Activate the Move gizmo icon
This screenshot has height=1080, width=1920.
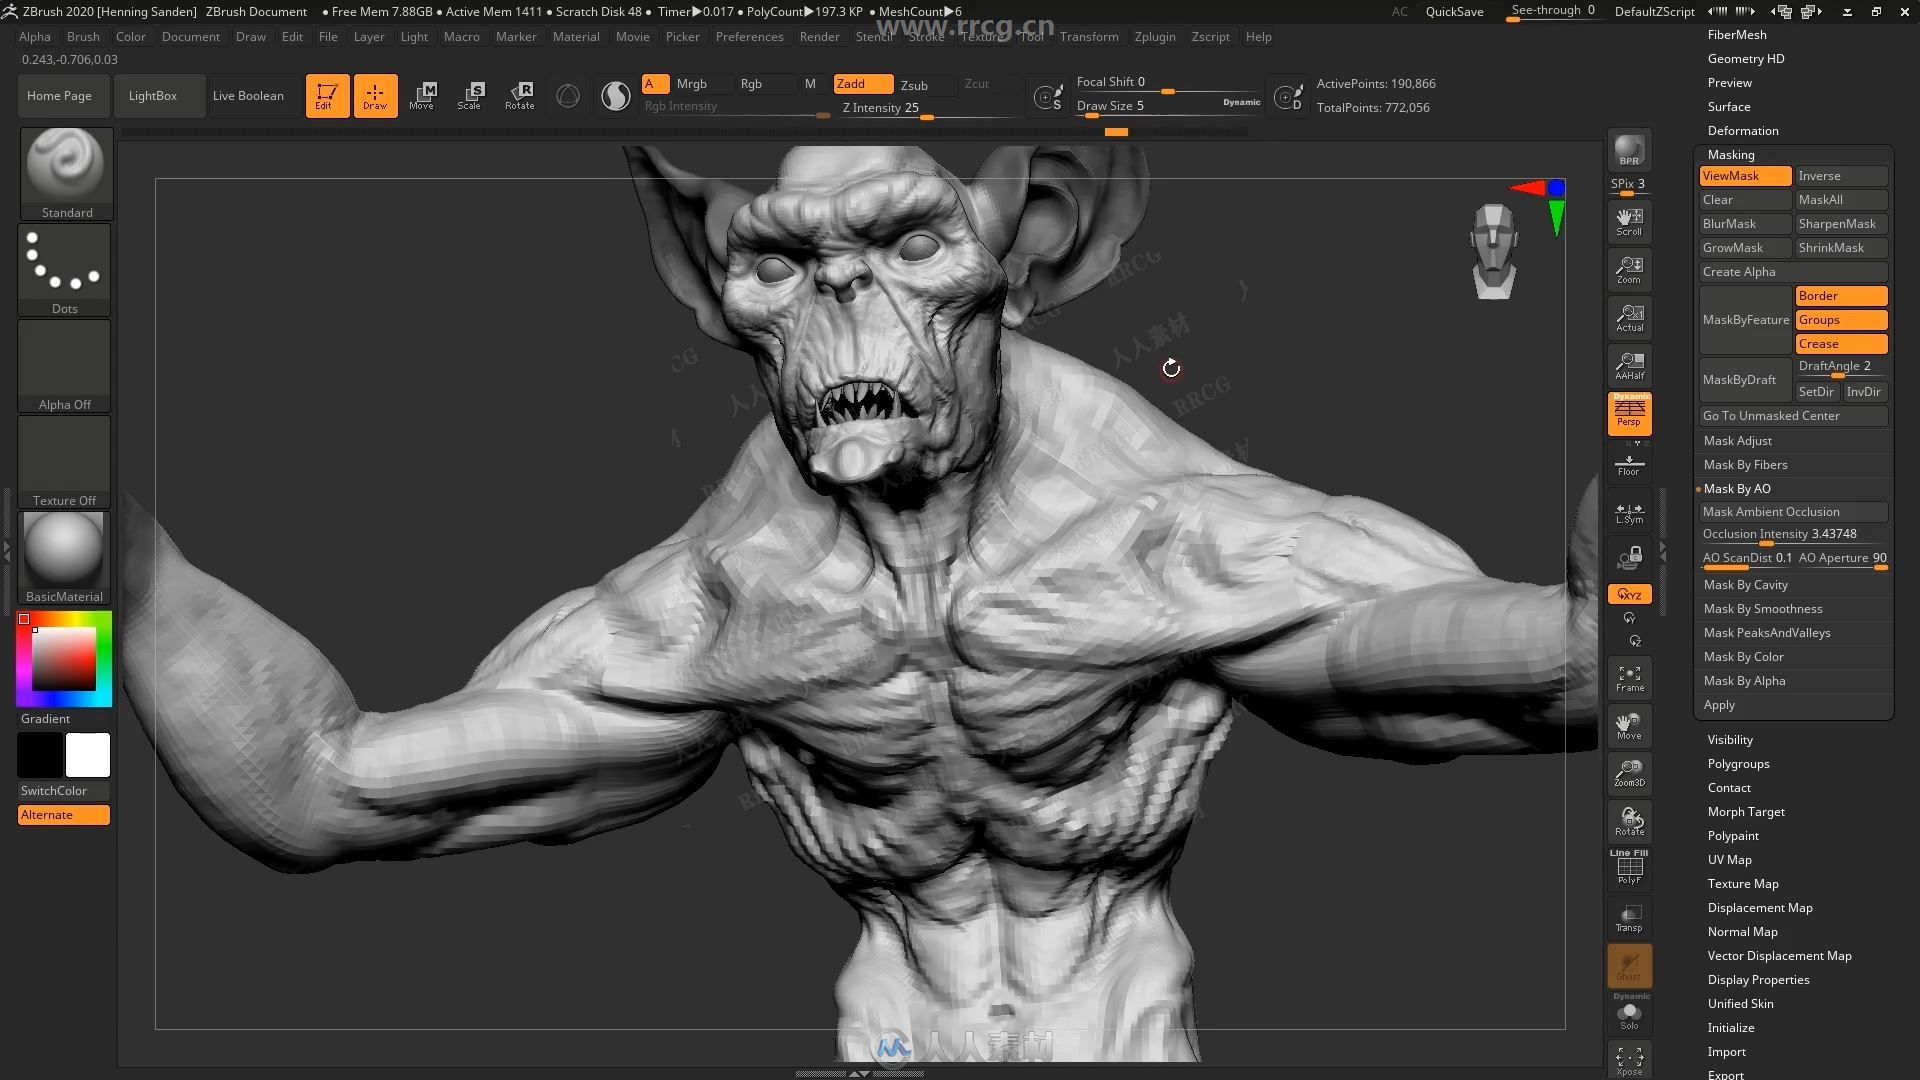pyautogui.click(x=423, y=96)
